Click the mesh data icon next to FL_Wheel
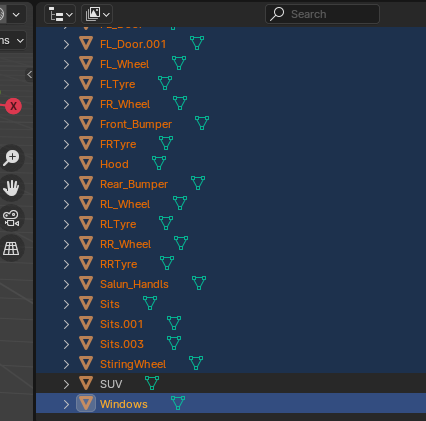This screenshot has width=426, height=421. tap(179, 63)
